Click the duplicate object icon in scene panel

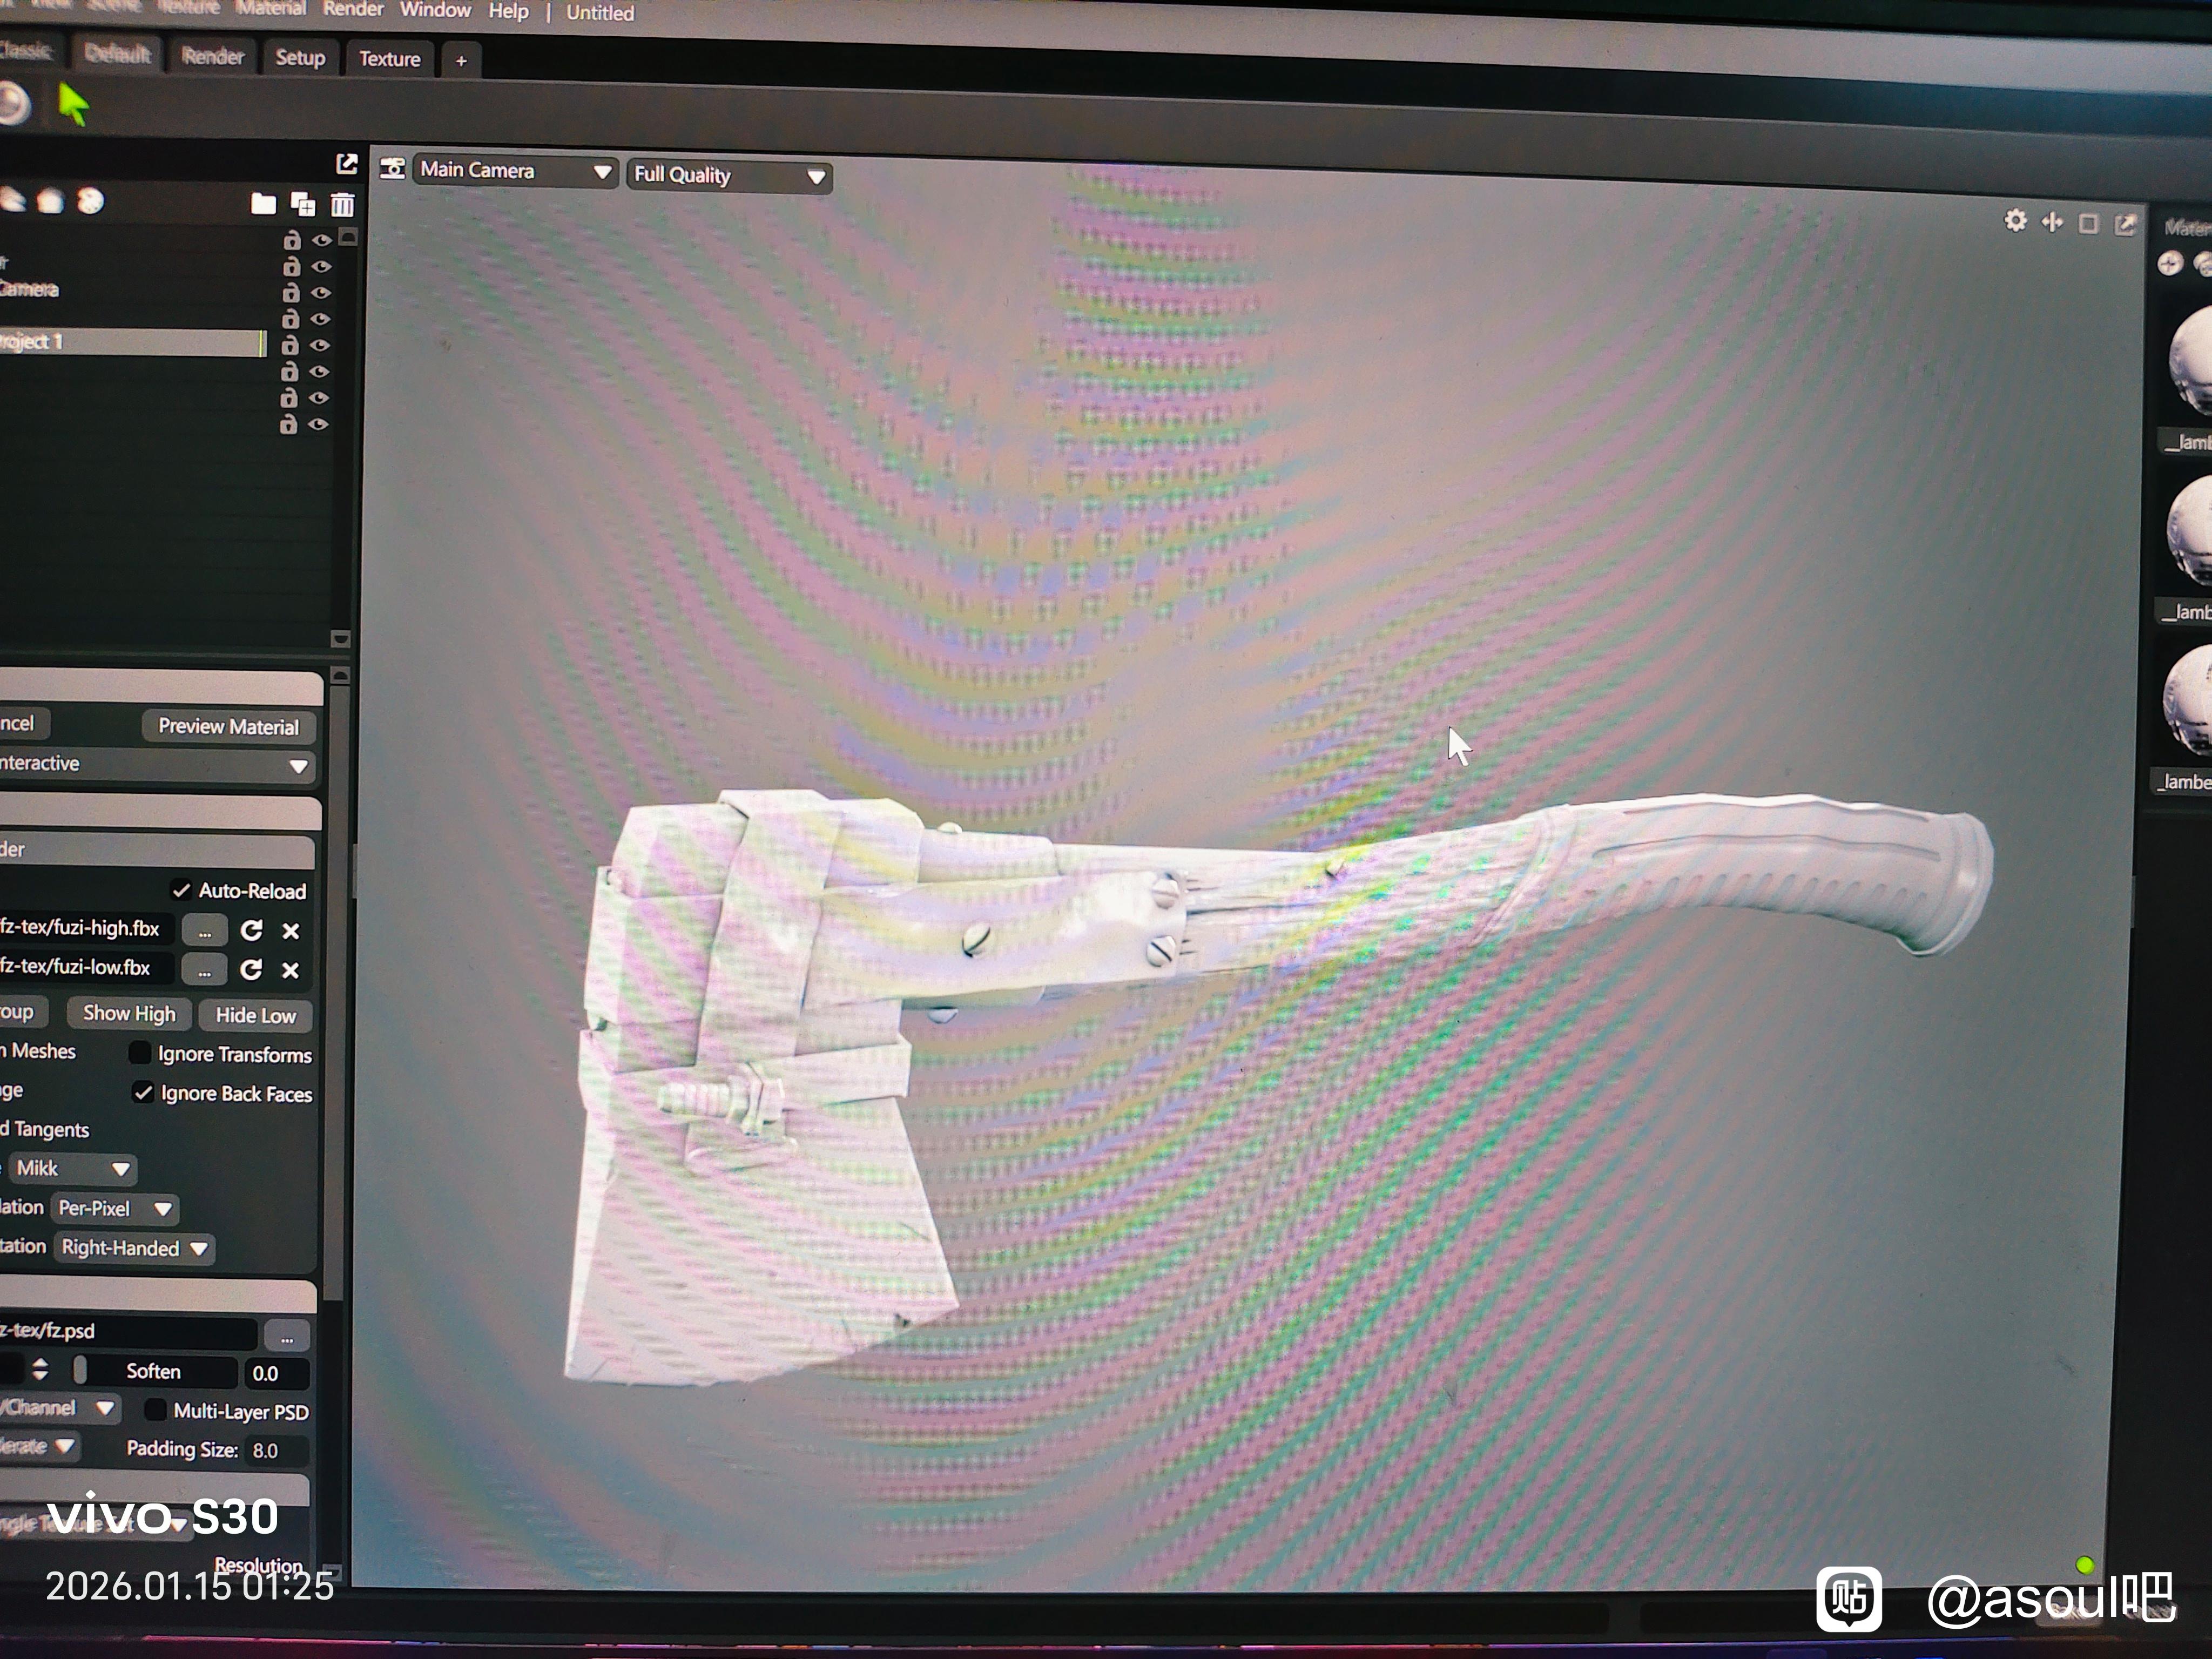302,204
